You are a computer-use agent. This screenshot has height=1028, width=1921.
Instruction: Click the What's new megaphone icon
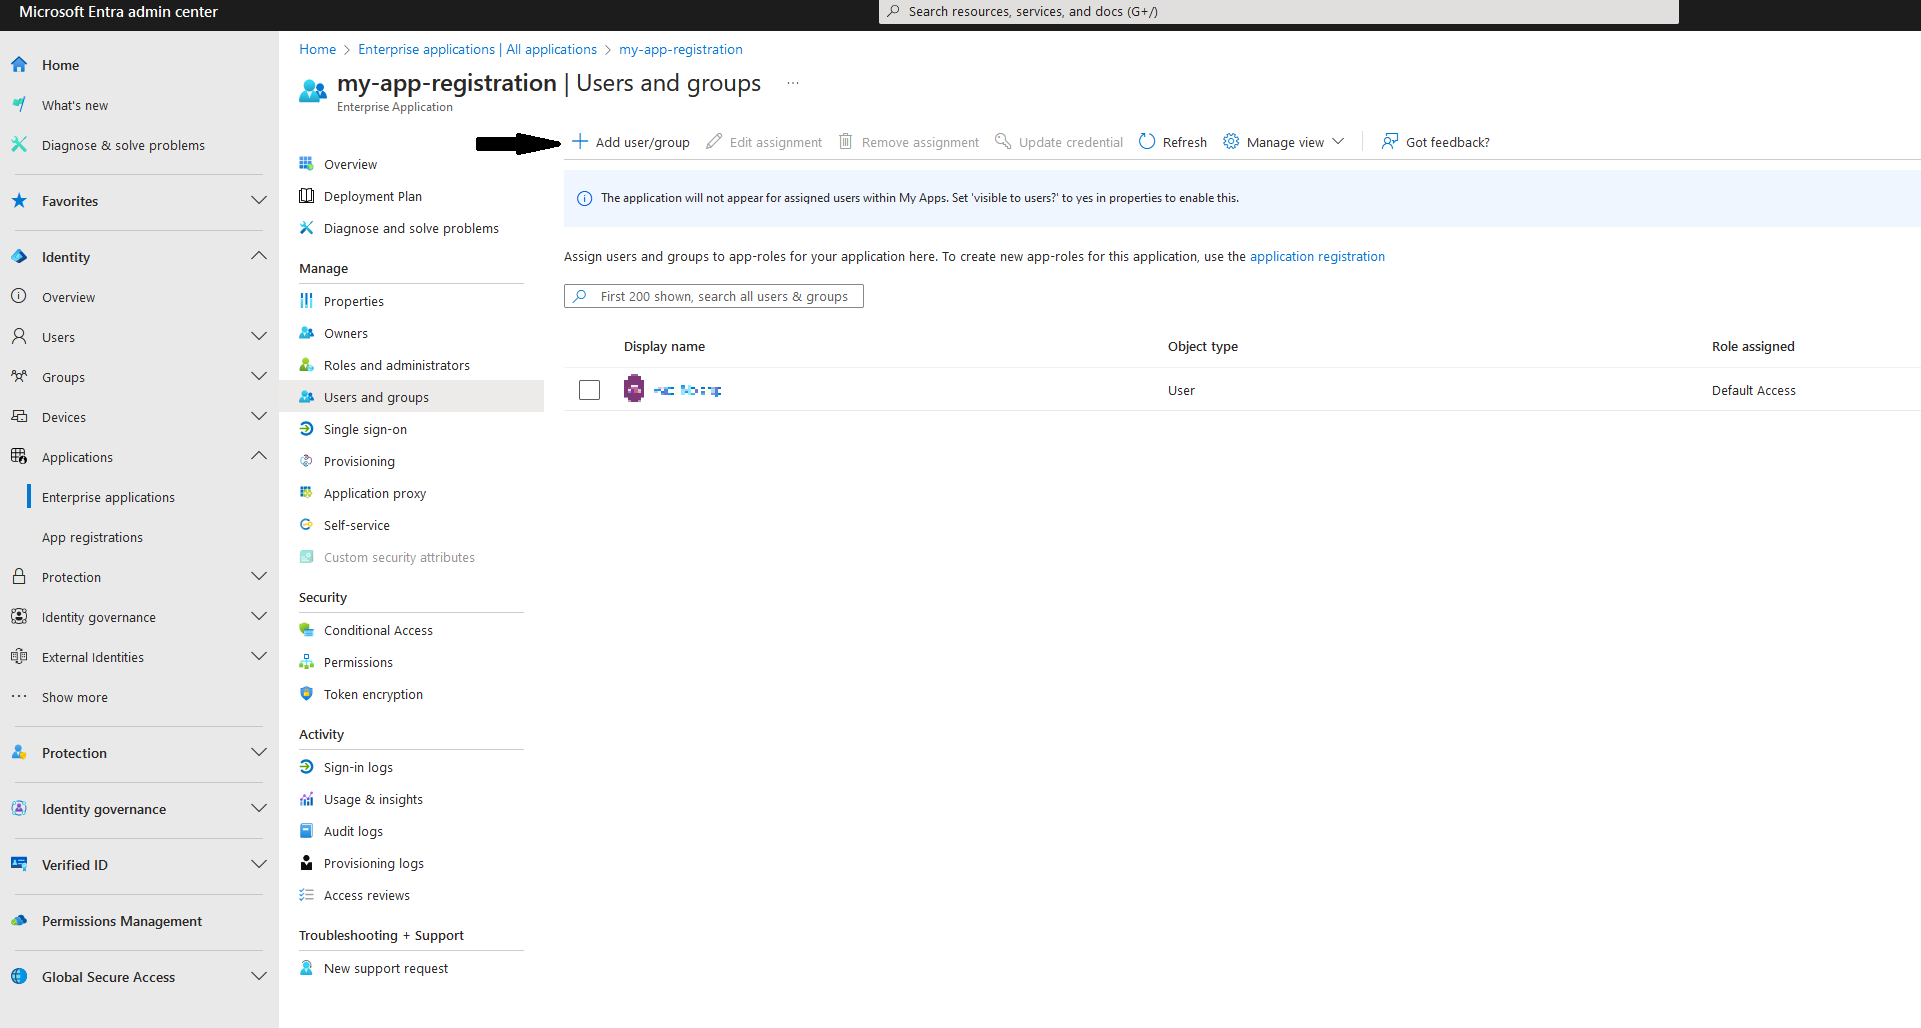click(19, 104)
